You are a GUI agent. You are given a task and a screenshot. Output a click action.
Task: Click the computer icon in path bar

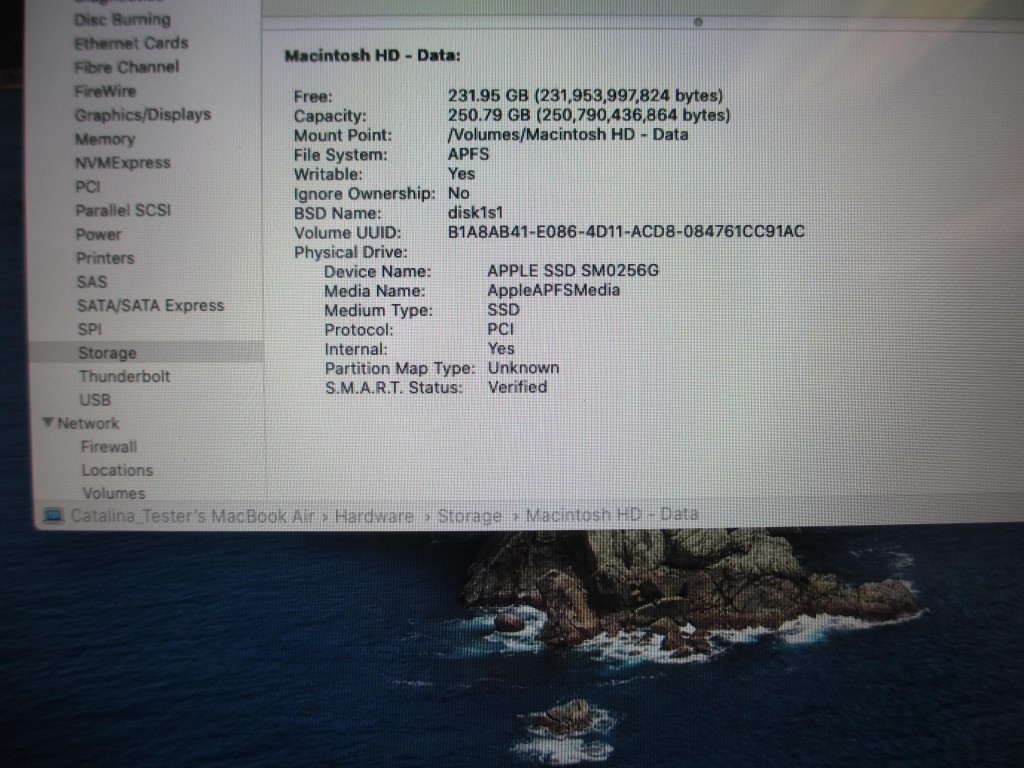tap(54, 516)
